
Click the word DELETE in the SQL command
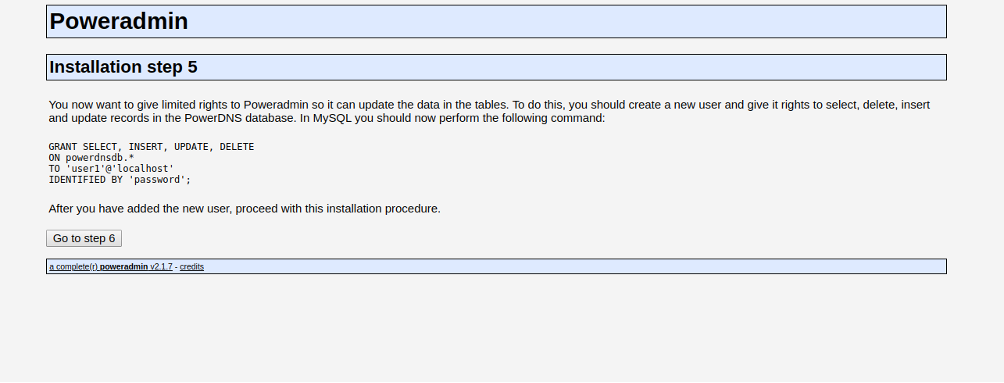click(x=237, y=147)
